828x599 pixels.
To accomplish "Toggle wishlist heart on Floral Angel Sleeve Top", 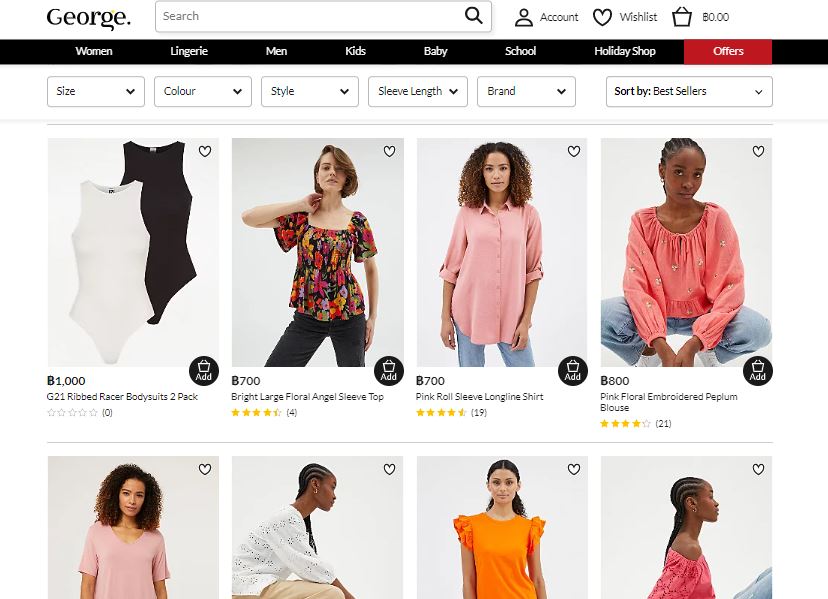I will tap(389, 152).
